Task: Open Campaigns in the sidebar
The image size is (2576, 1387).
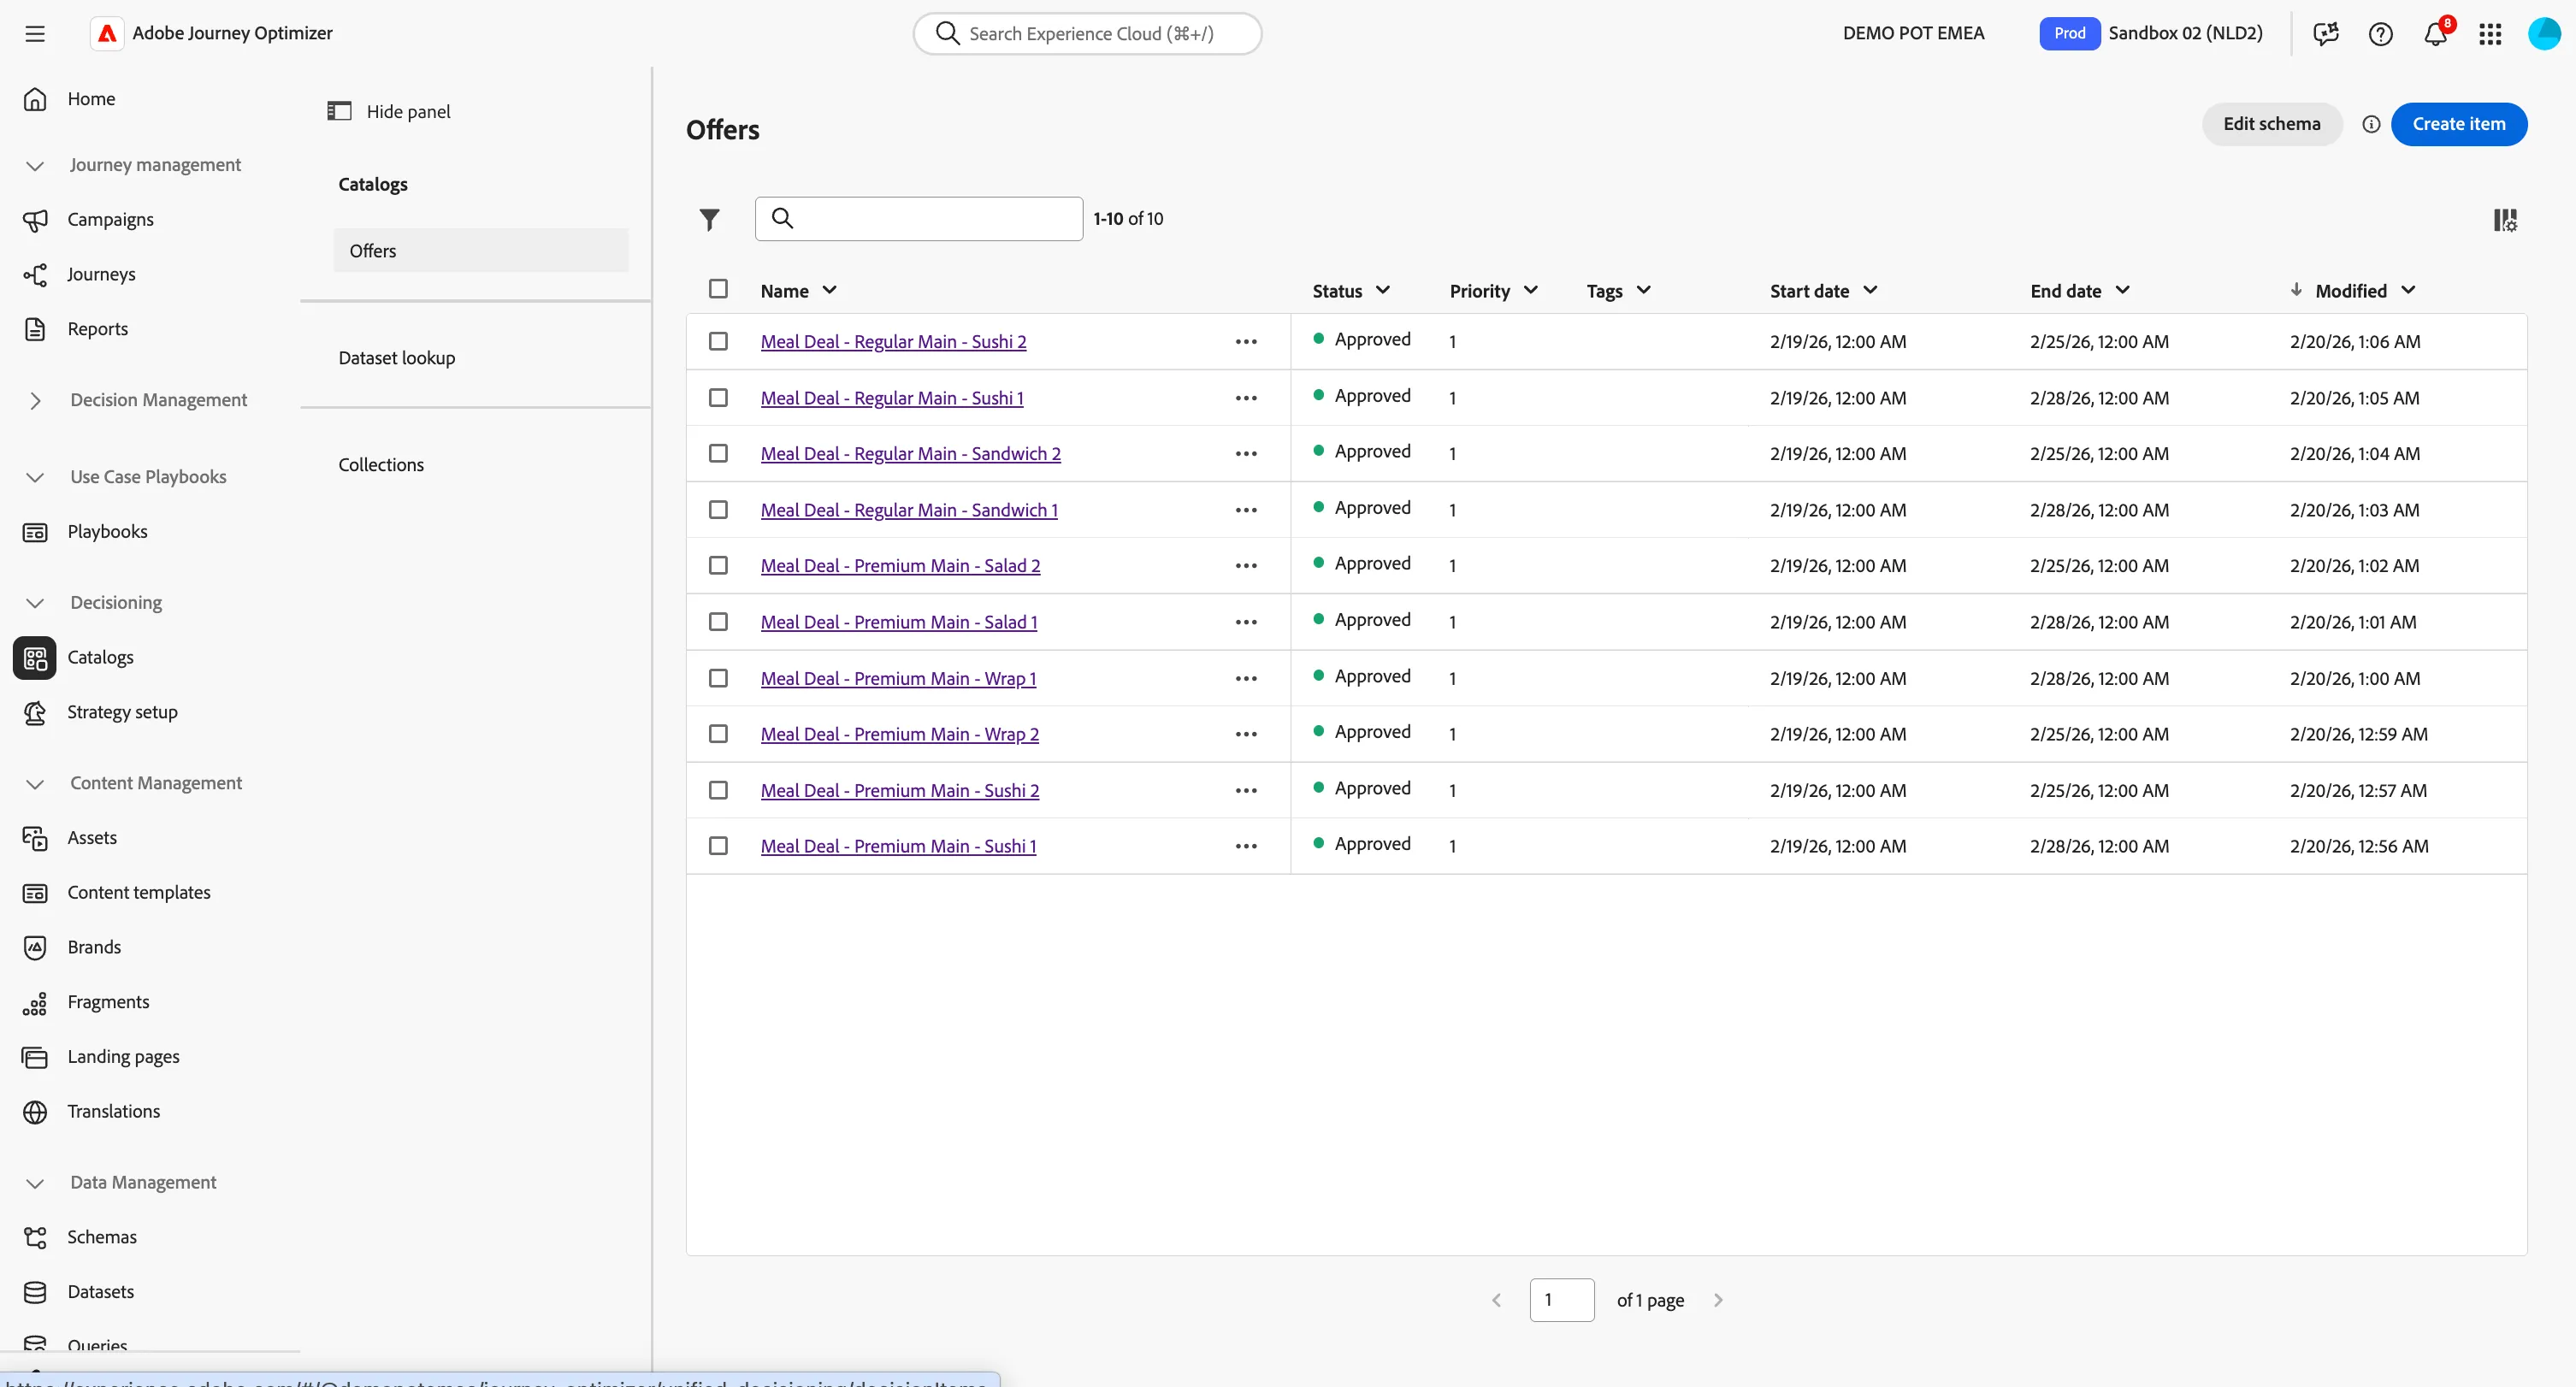Action: click(x=110, y=219)
